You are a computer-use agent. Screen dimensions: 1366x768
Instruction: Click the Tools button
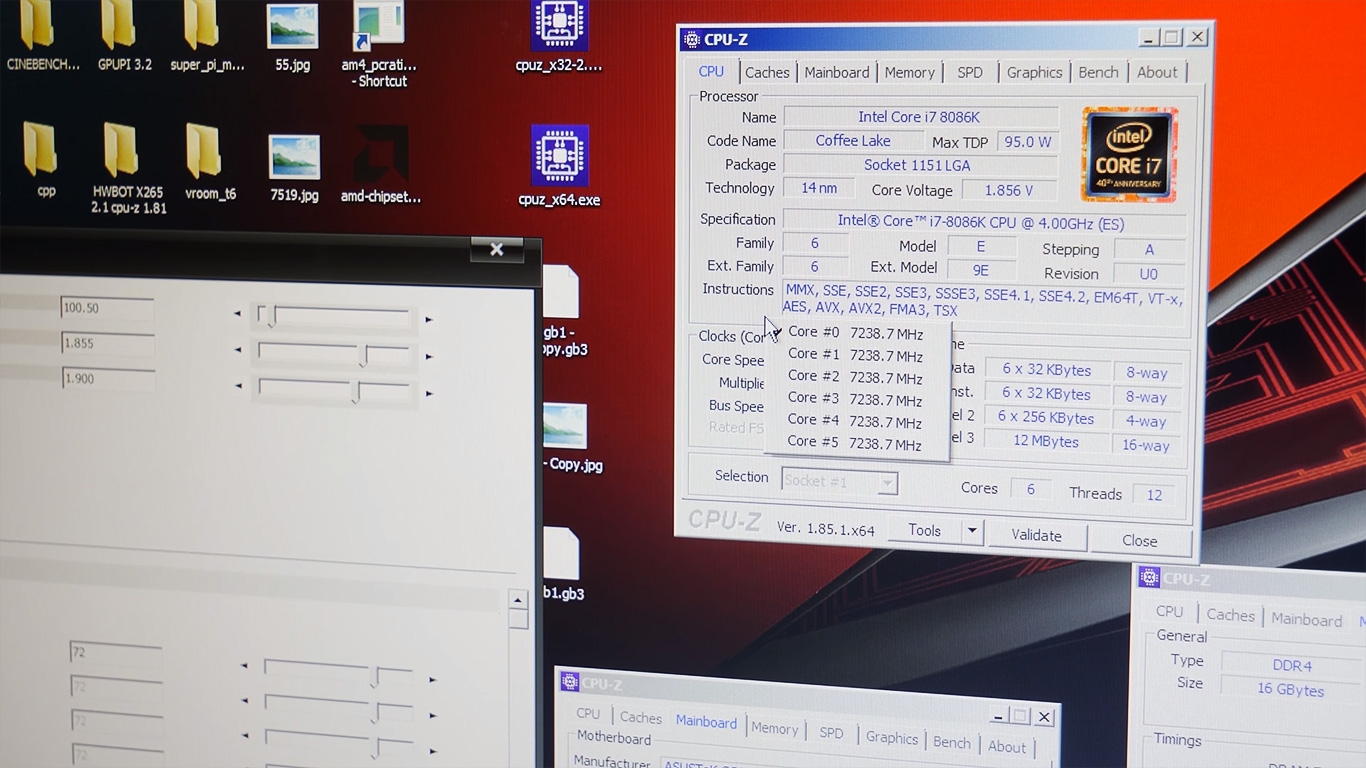point(924,531)
